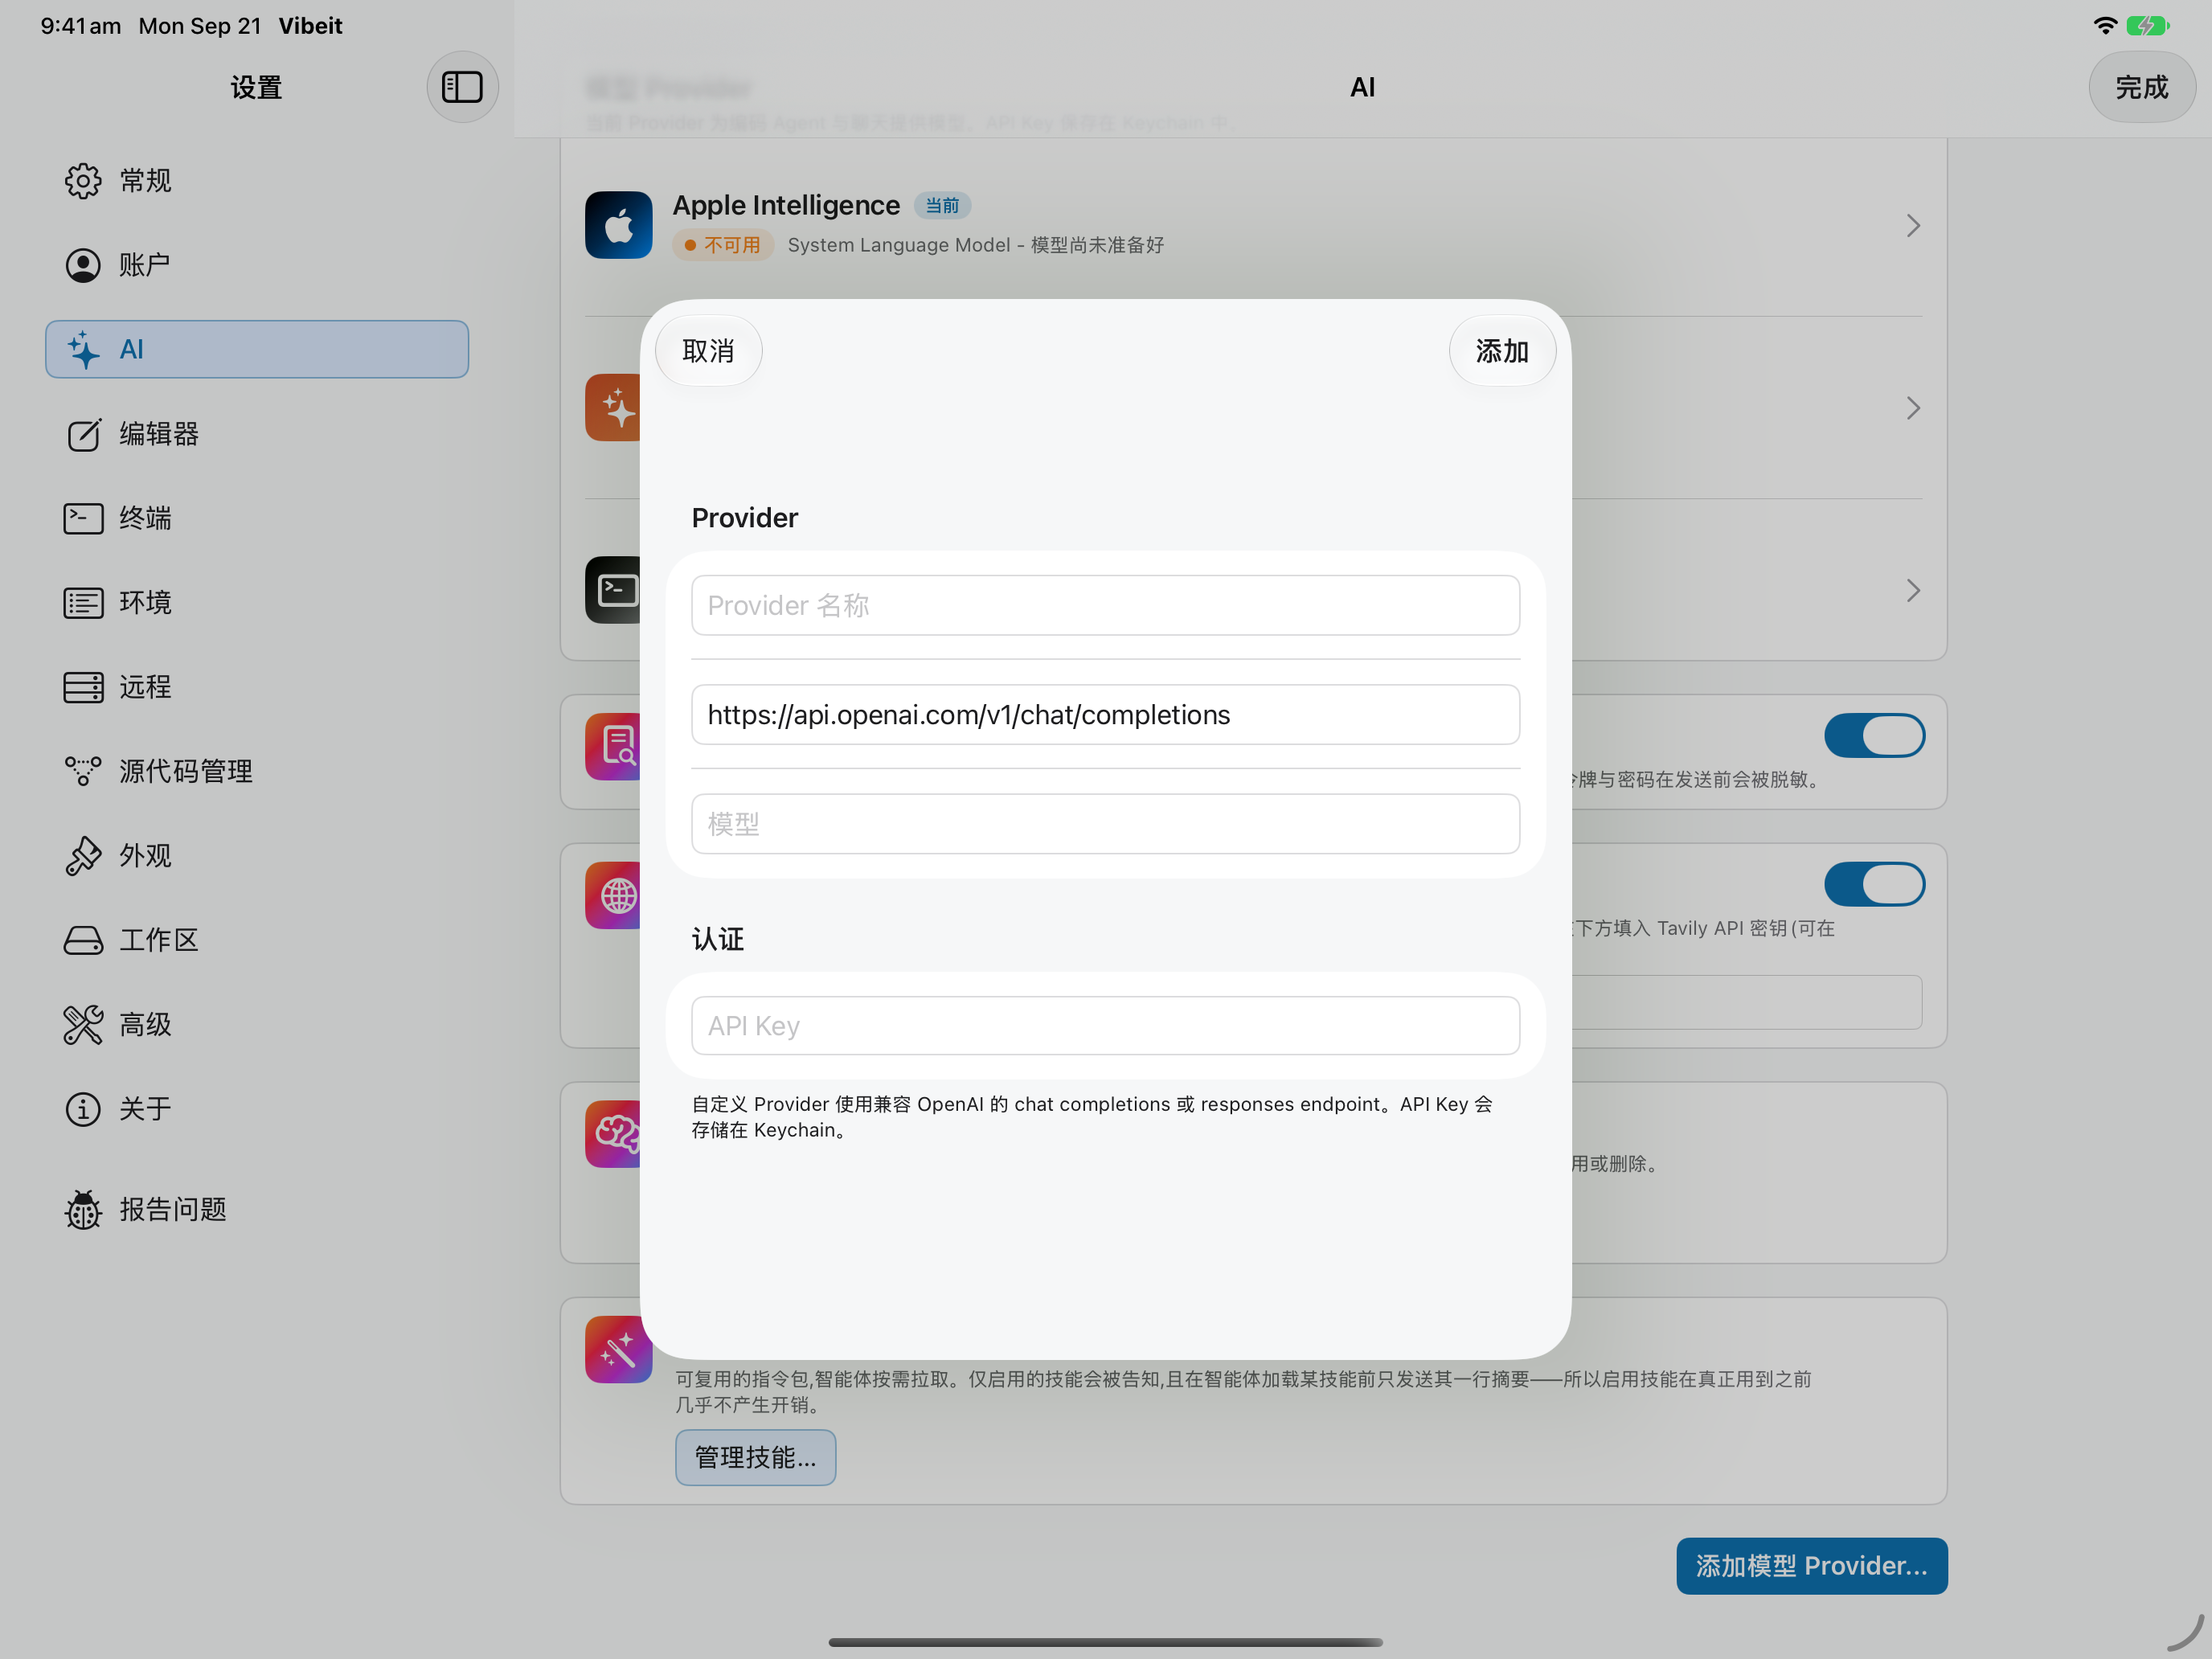
Task: Open the chevron on the terminal provider row
Action: coord(1912,590)
